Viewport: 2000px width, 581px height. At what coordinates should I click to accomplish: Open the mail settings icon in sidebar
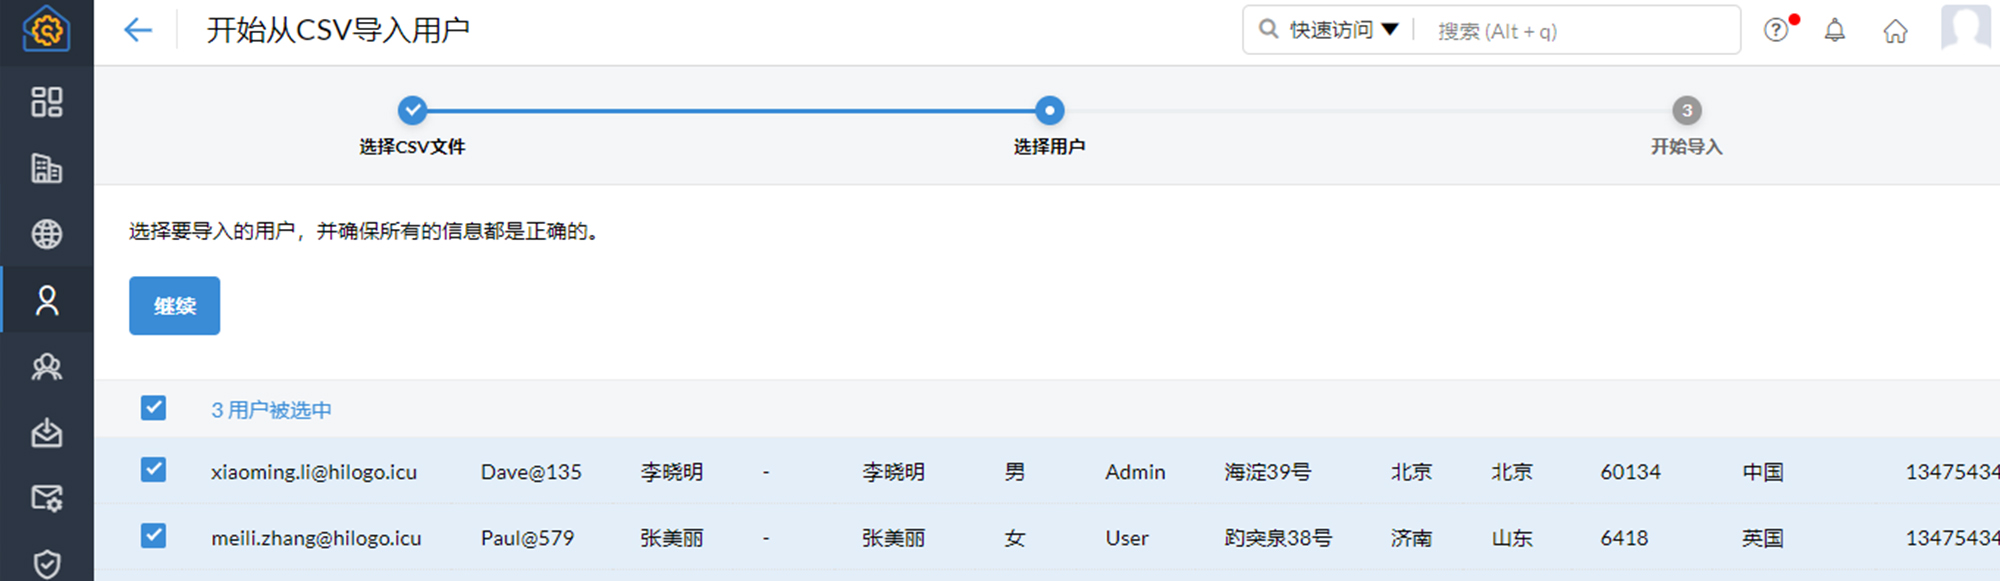tap(46, 498)
